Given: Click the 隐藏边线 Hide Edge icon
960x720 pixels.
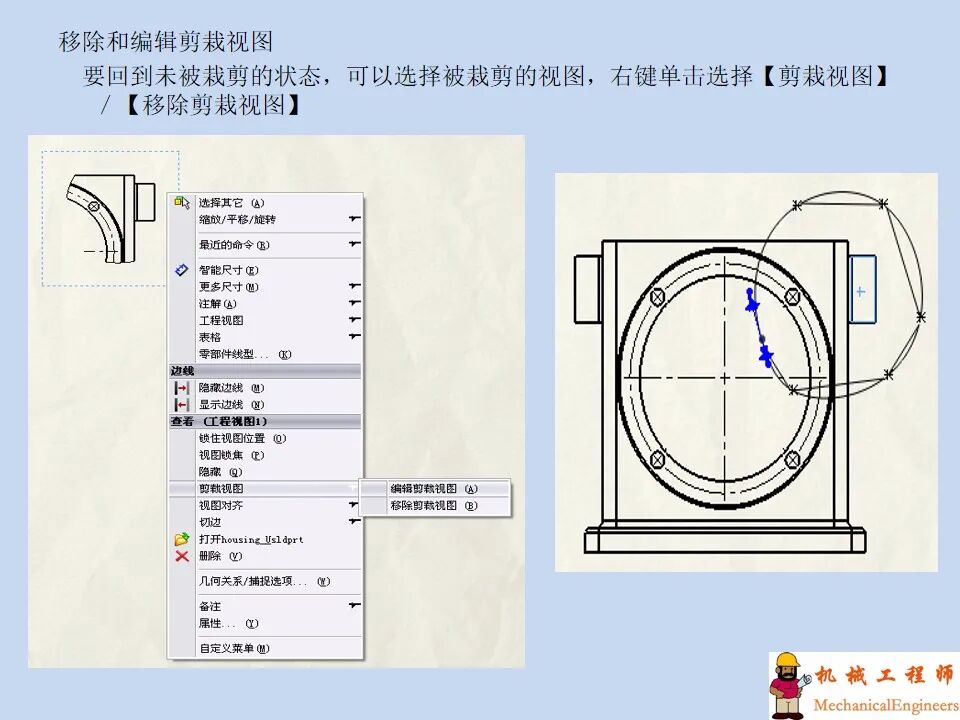Looking at the screenshot, I should [180, 387].
